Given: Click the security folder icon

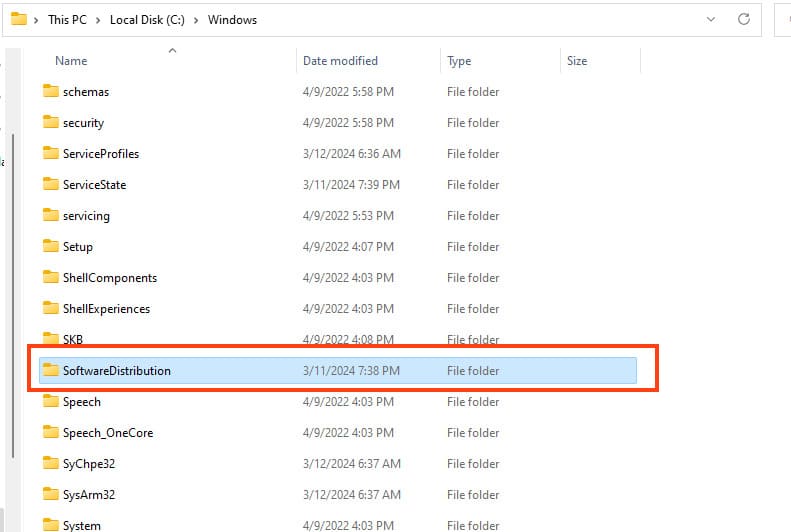Looking at the screenshot, I should tap(51, 122).
